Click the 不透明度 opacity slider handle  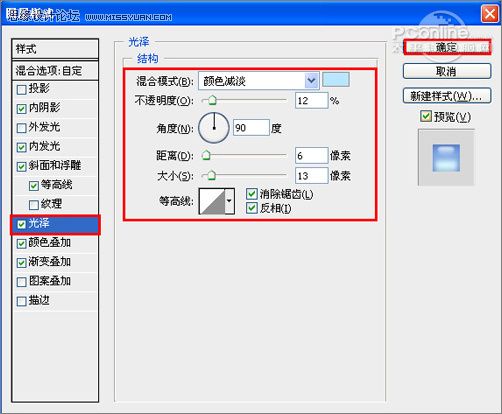click(x=212, y=100)
